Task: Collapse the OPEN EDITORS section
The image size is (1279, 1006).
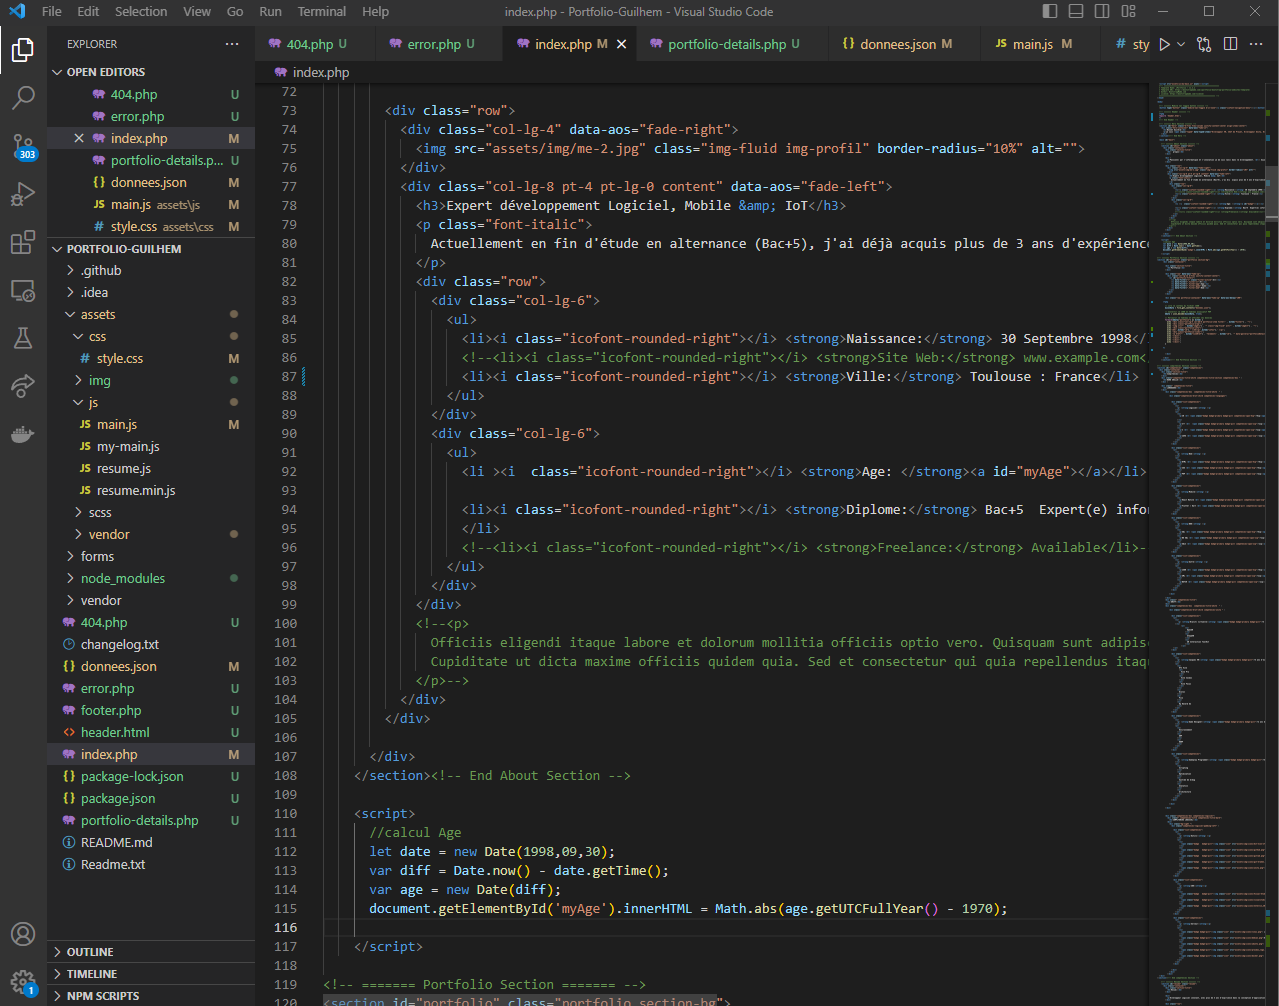Action: point(105,72)
